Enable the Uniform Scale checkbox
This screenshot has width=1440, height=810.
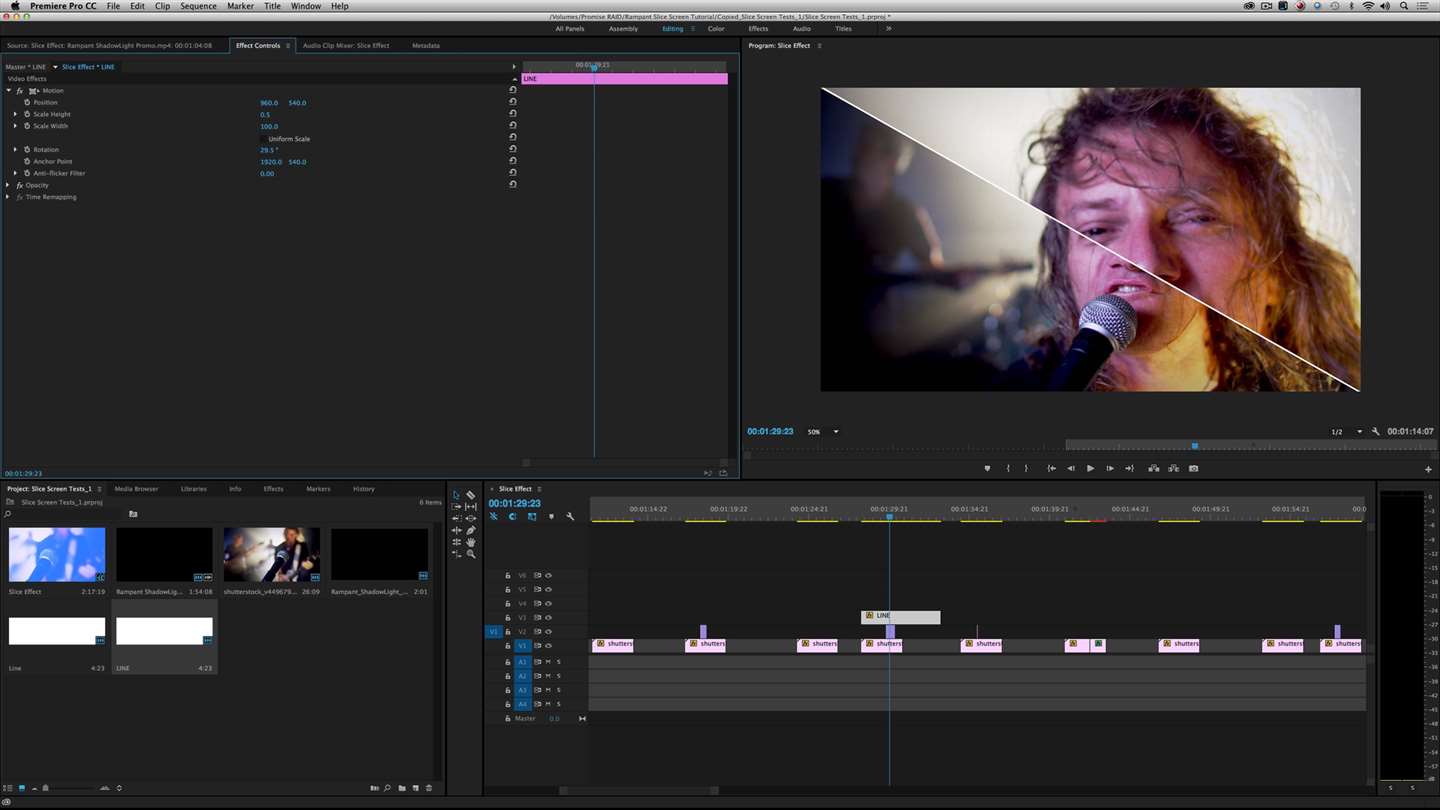pos(262,139)
